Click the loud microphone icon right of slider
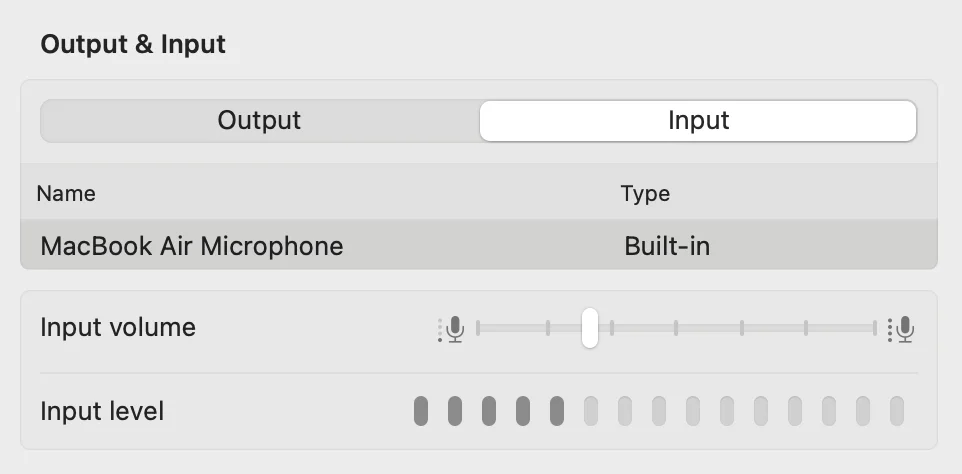This screenshot has height=474, width=962. coord(904,328)
